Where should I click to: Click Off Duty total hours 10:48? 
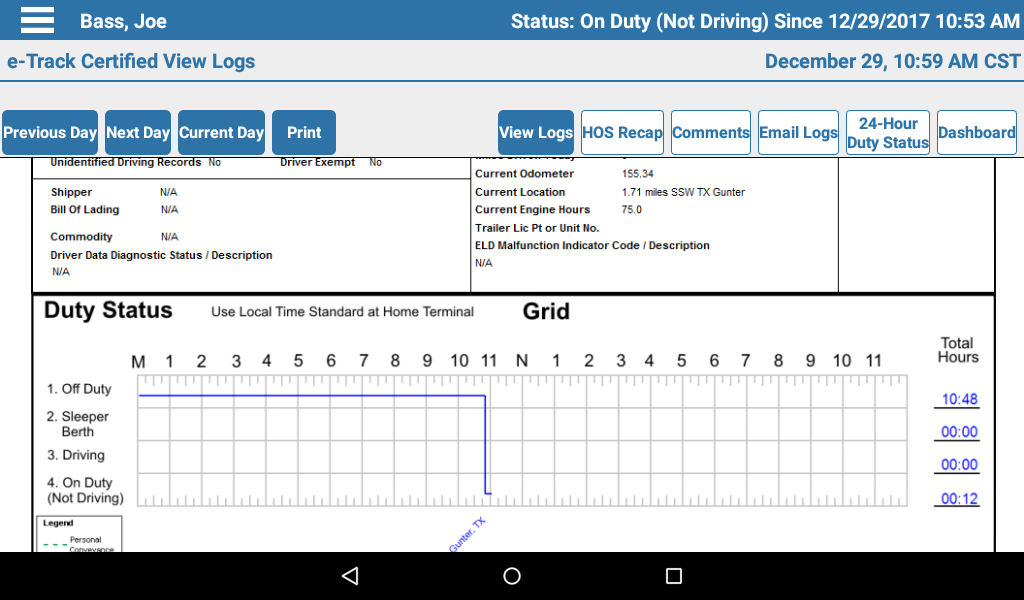tap(959, 399)
